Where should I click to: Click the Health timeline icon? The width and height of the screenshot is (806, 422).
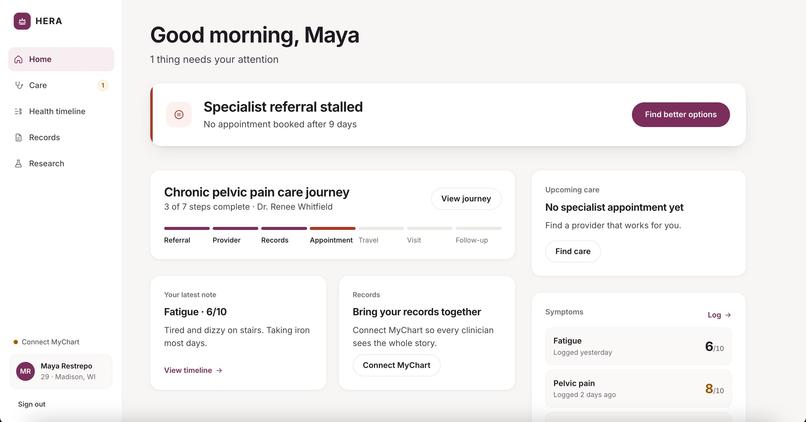[19, 112]
